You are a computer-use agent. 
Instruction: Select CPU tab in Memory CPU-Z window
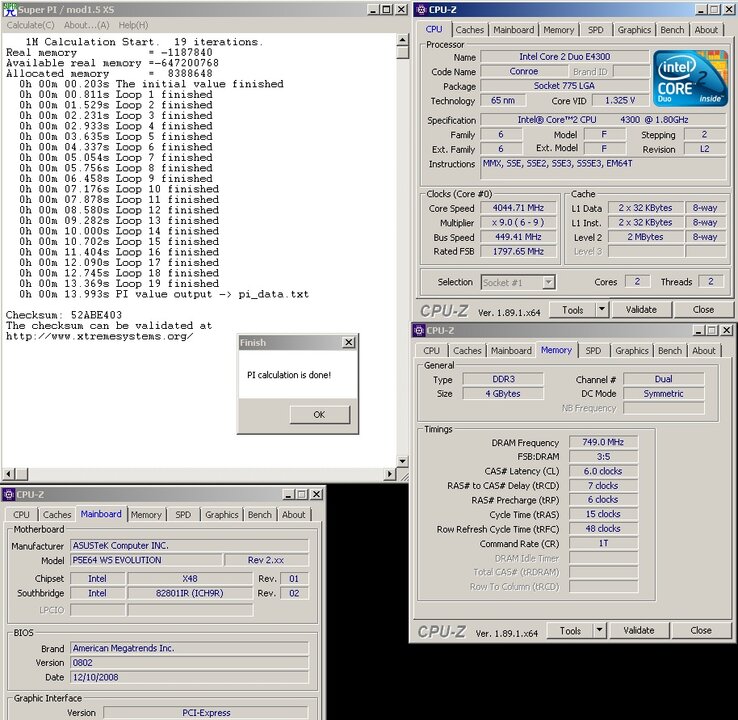click(x=431, y=351)
